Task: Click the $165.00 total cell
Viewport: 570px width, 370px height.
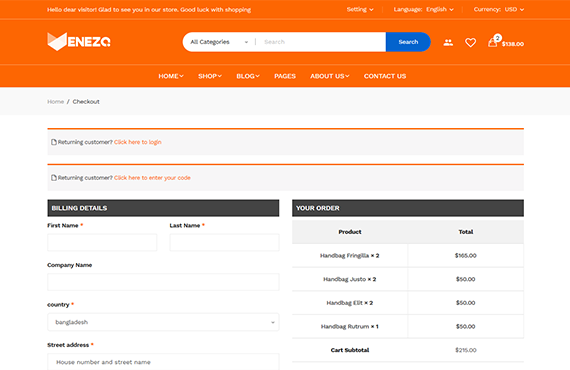Action: (466, 256)
